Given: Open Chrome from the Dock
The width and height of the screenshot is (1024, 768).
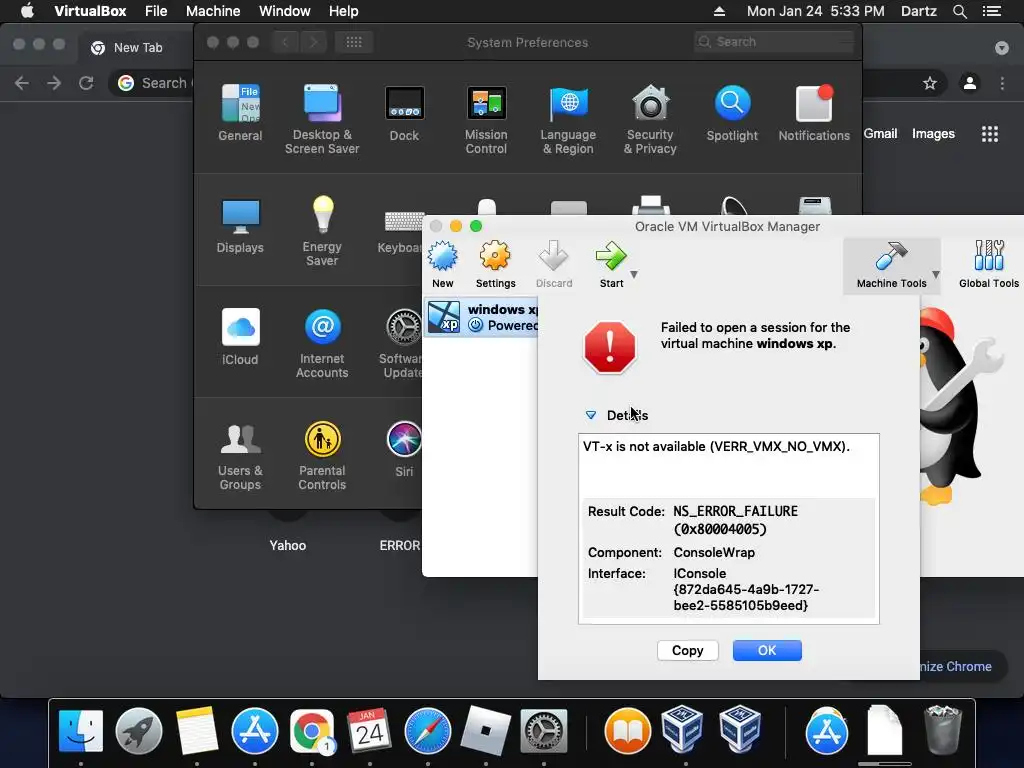Looking at the screenshot, I should tap(312, 731).
